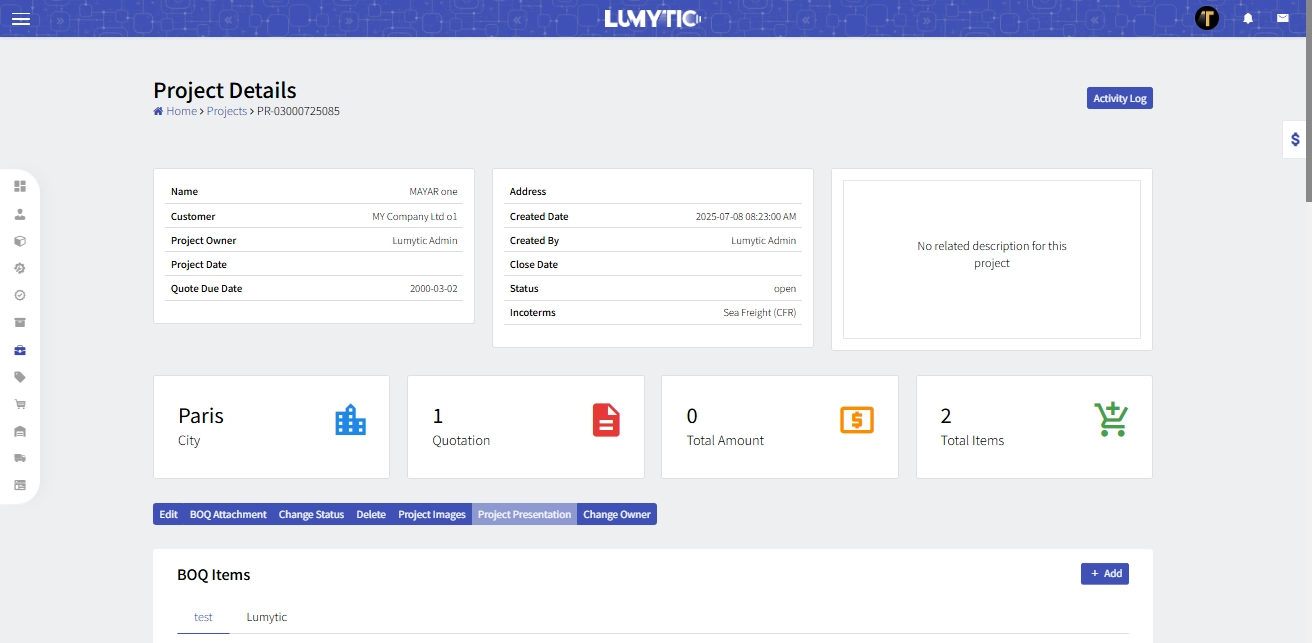Screen dimensions: 1312x643
Task: Click the box/products sidebar icon
Action: [x=20, y=241]
